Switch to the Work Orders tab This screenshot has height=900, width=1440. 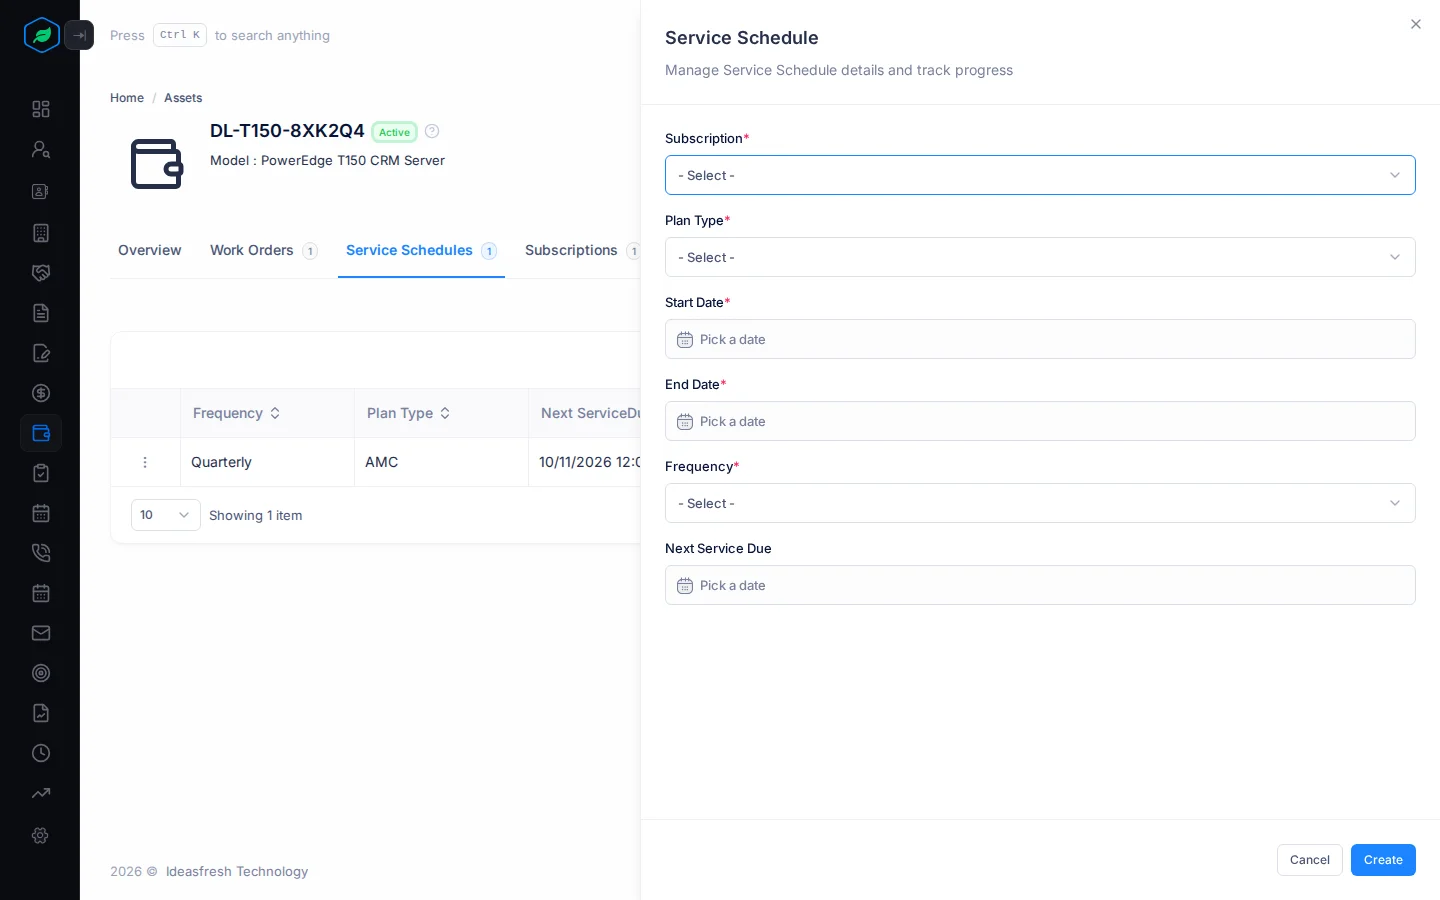click(x=264, y=250)
